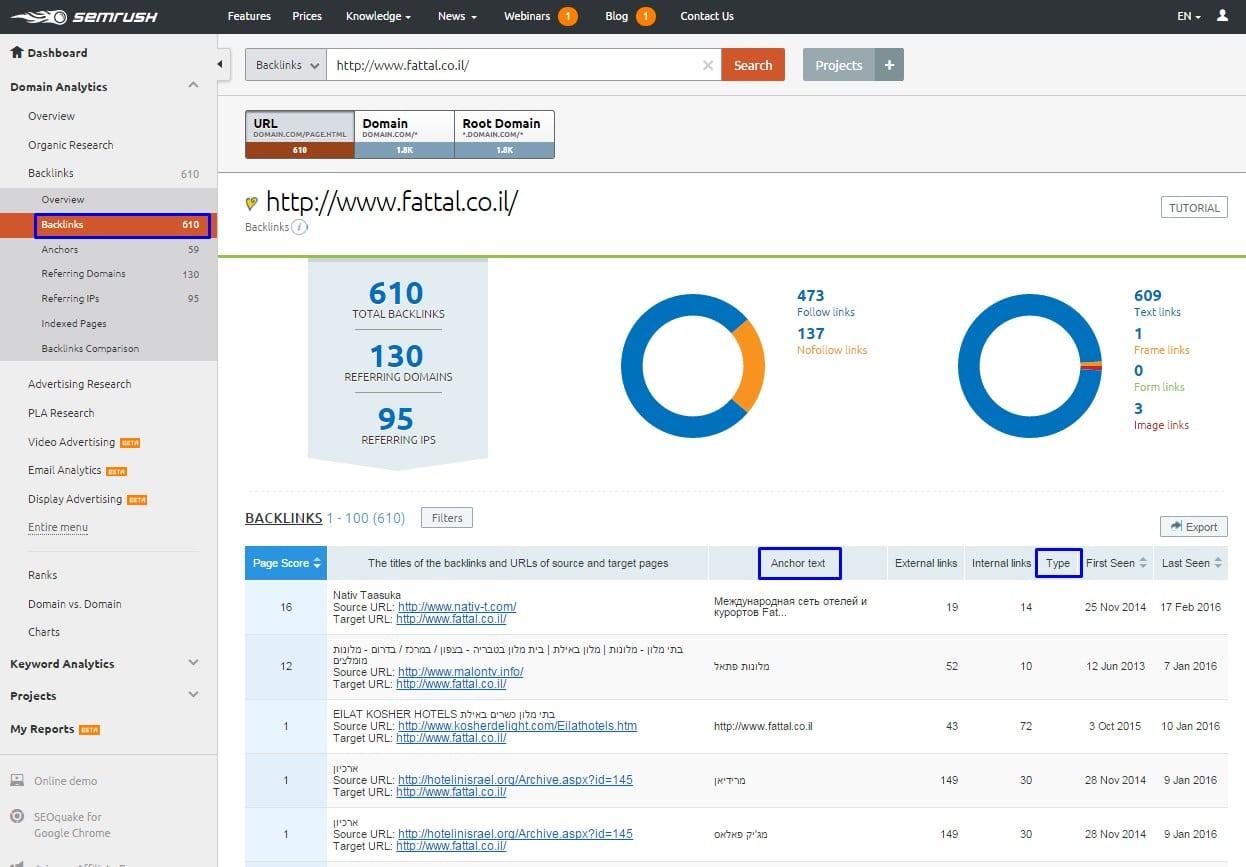Open Video Advertising in sidebar
Image resolution: width=1246 pixels, height=867 pixels.
[72, 442]
